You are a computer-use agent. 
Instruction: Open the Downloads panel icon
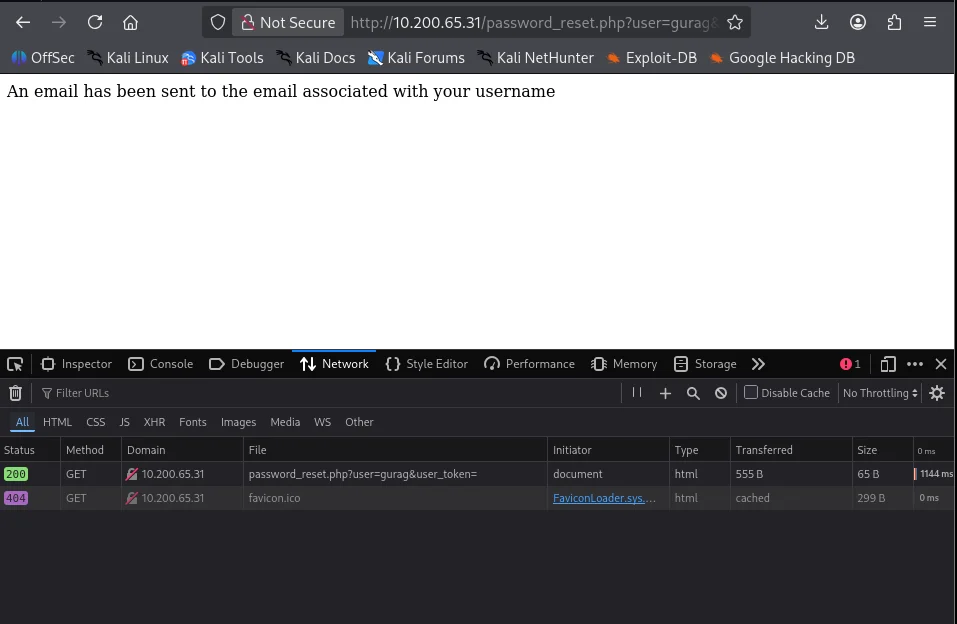point(821,22)
